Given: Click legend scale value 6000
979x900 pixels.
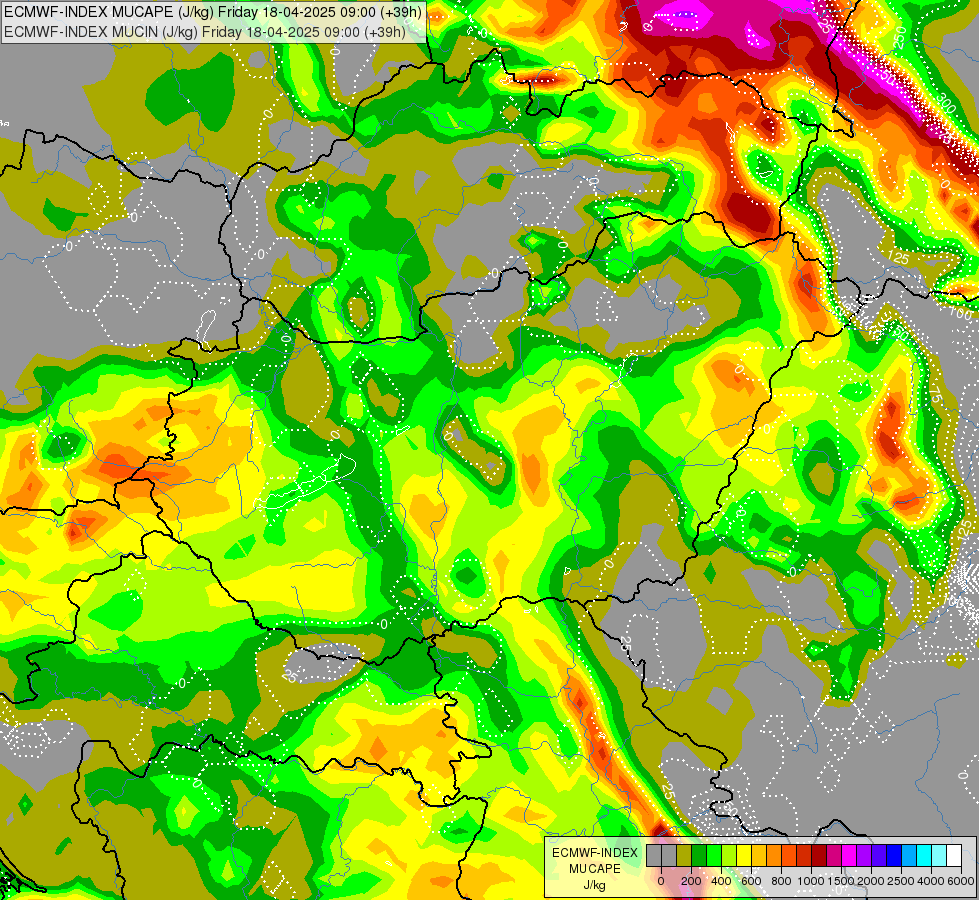Looking at the screenshot, I should pyautogui.click(x=960, y=881).
